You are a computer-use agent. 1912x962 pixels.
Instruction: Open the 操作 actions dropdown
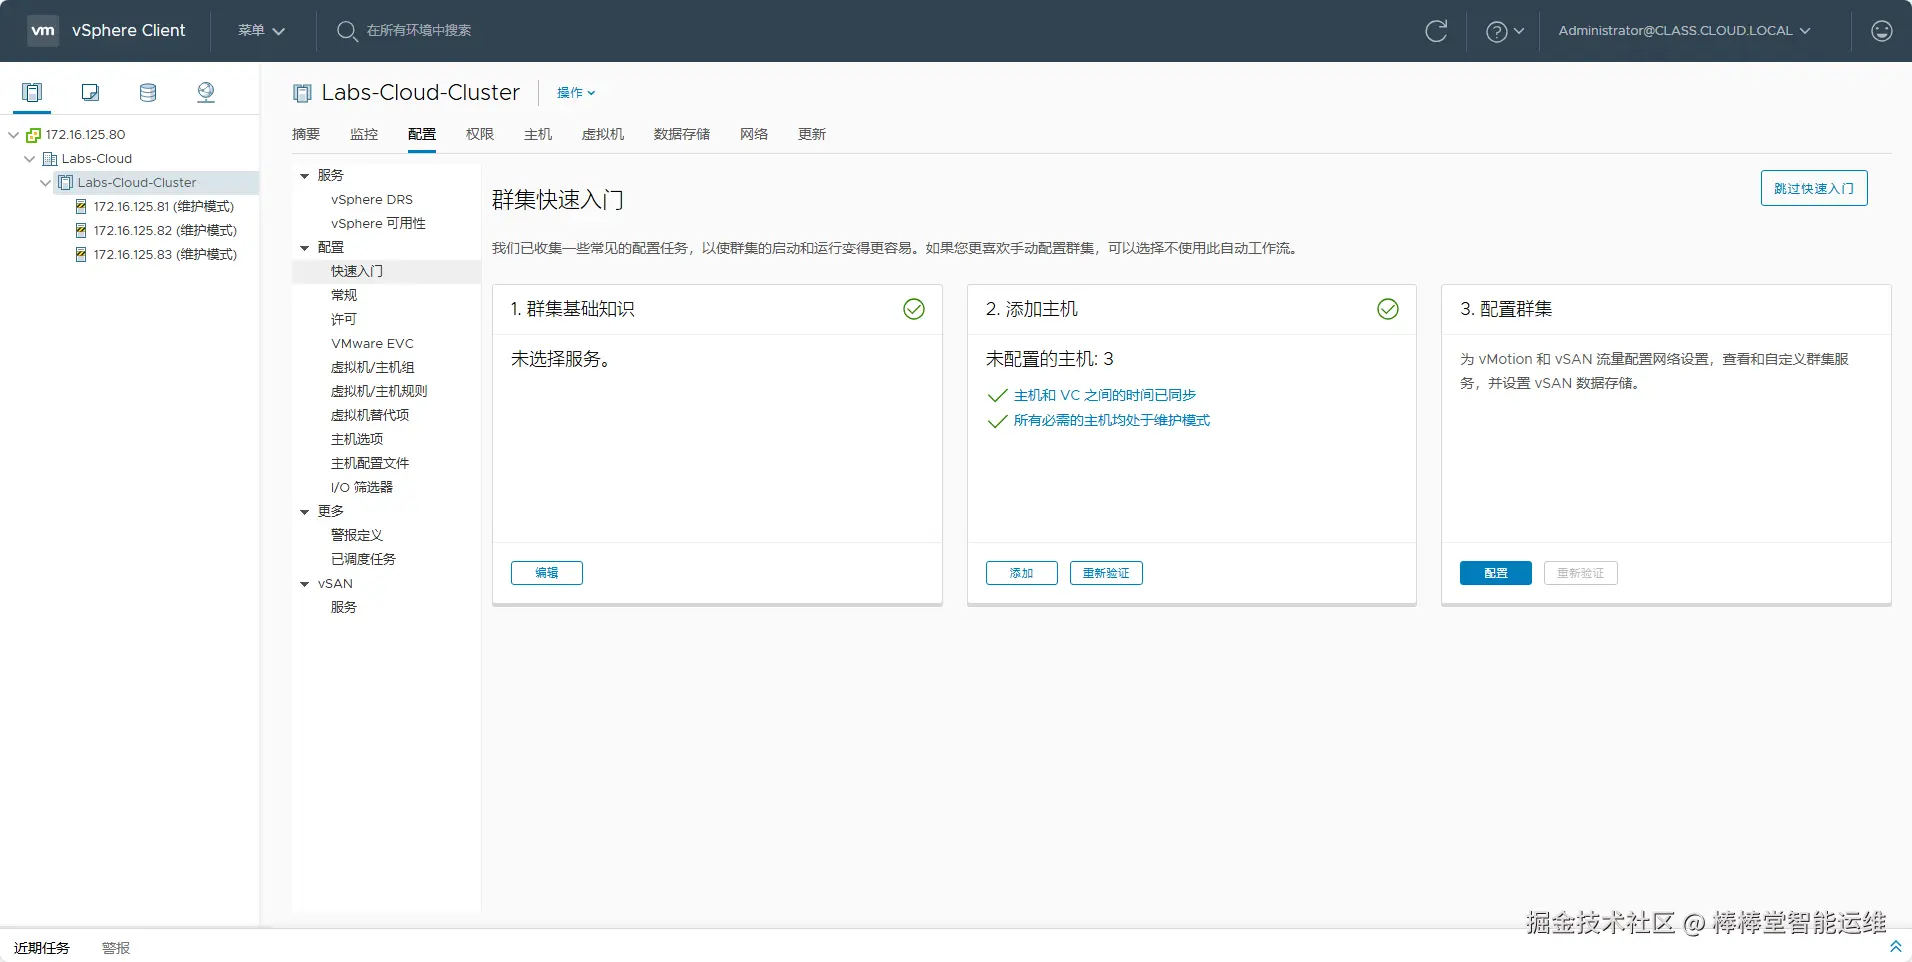(x=576, y=93)
